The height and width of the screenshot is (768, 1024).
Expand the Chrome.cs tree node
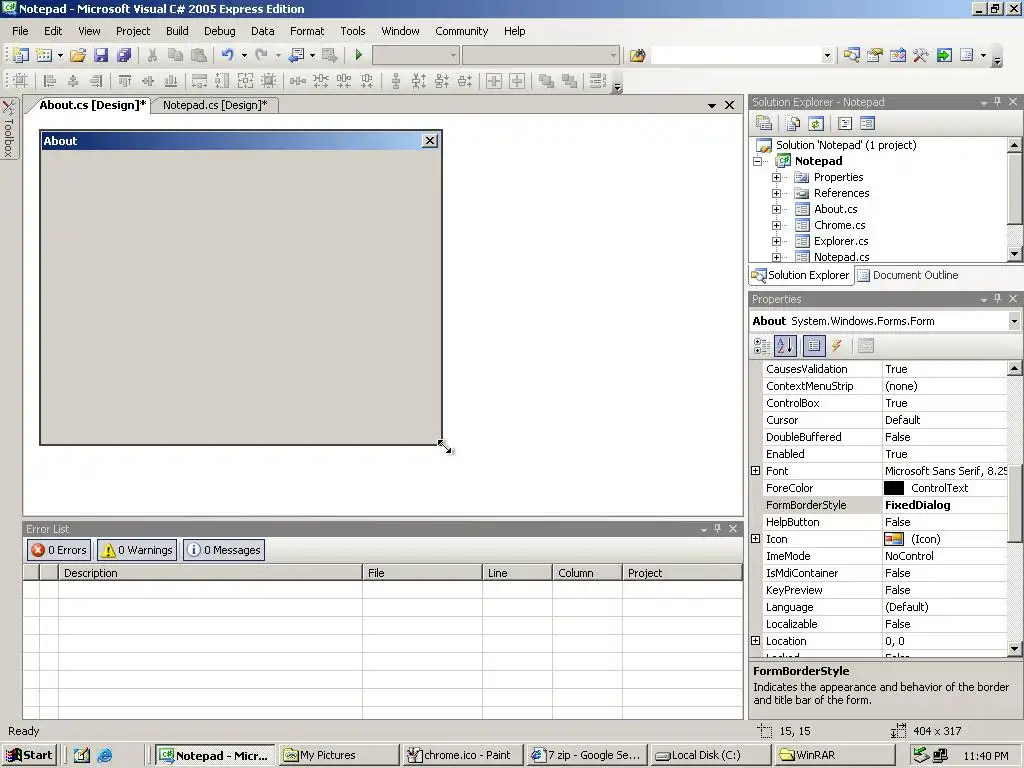click(x=776, y=225)
